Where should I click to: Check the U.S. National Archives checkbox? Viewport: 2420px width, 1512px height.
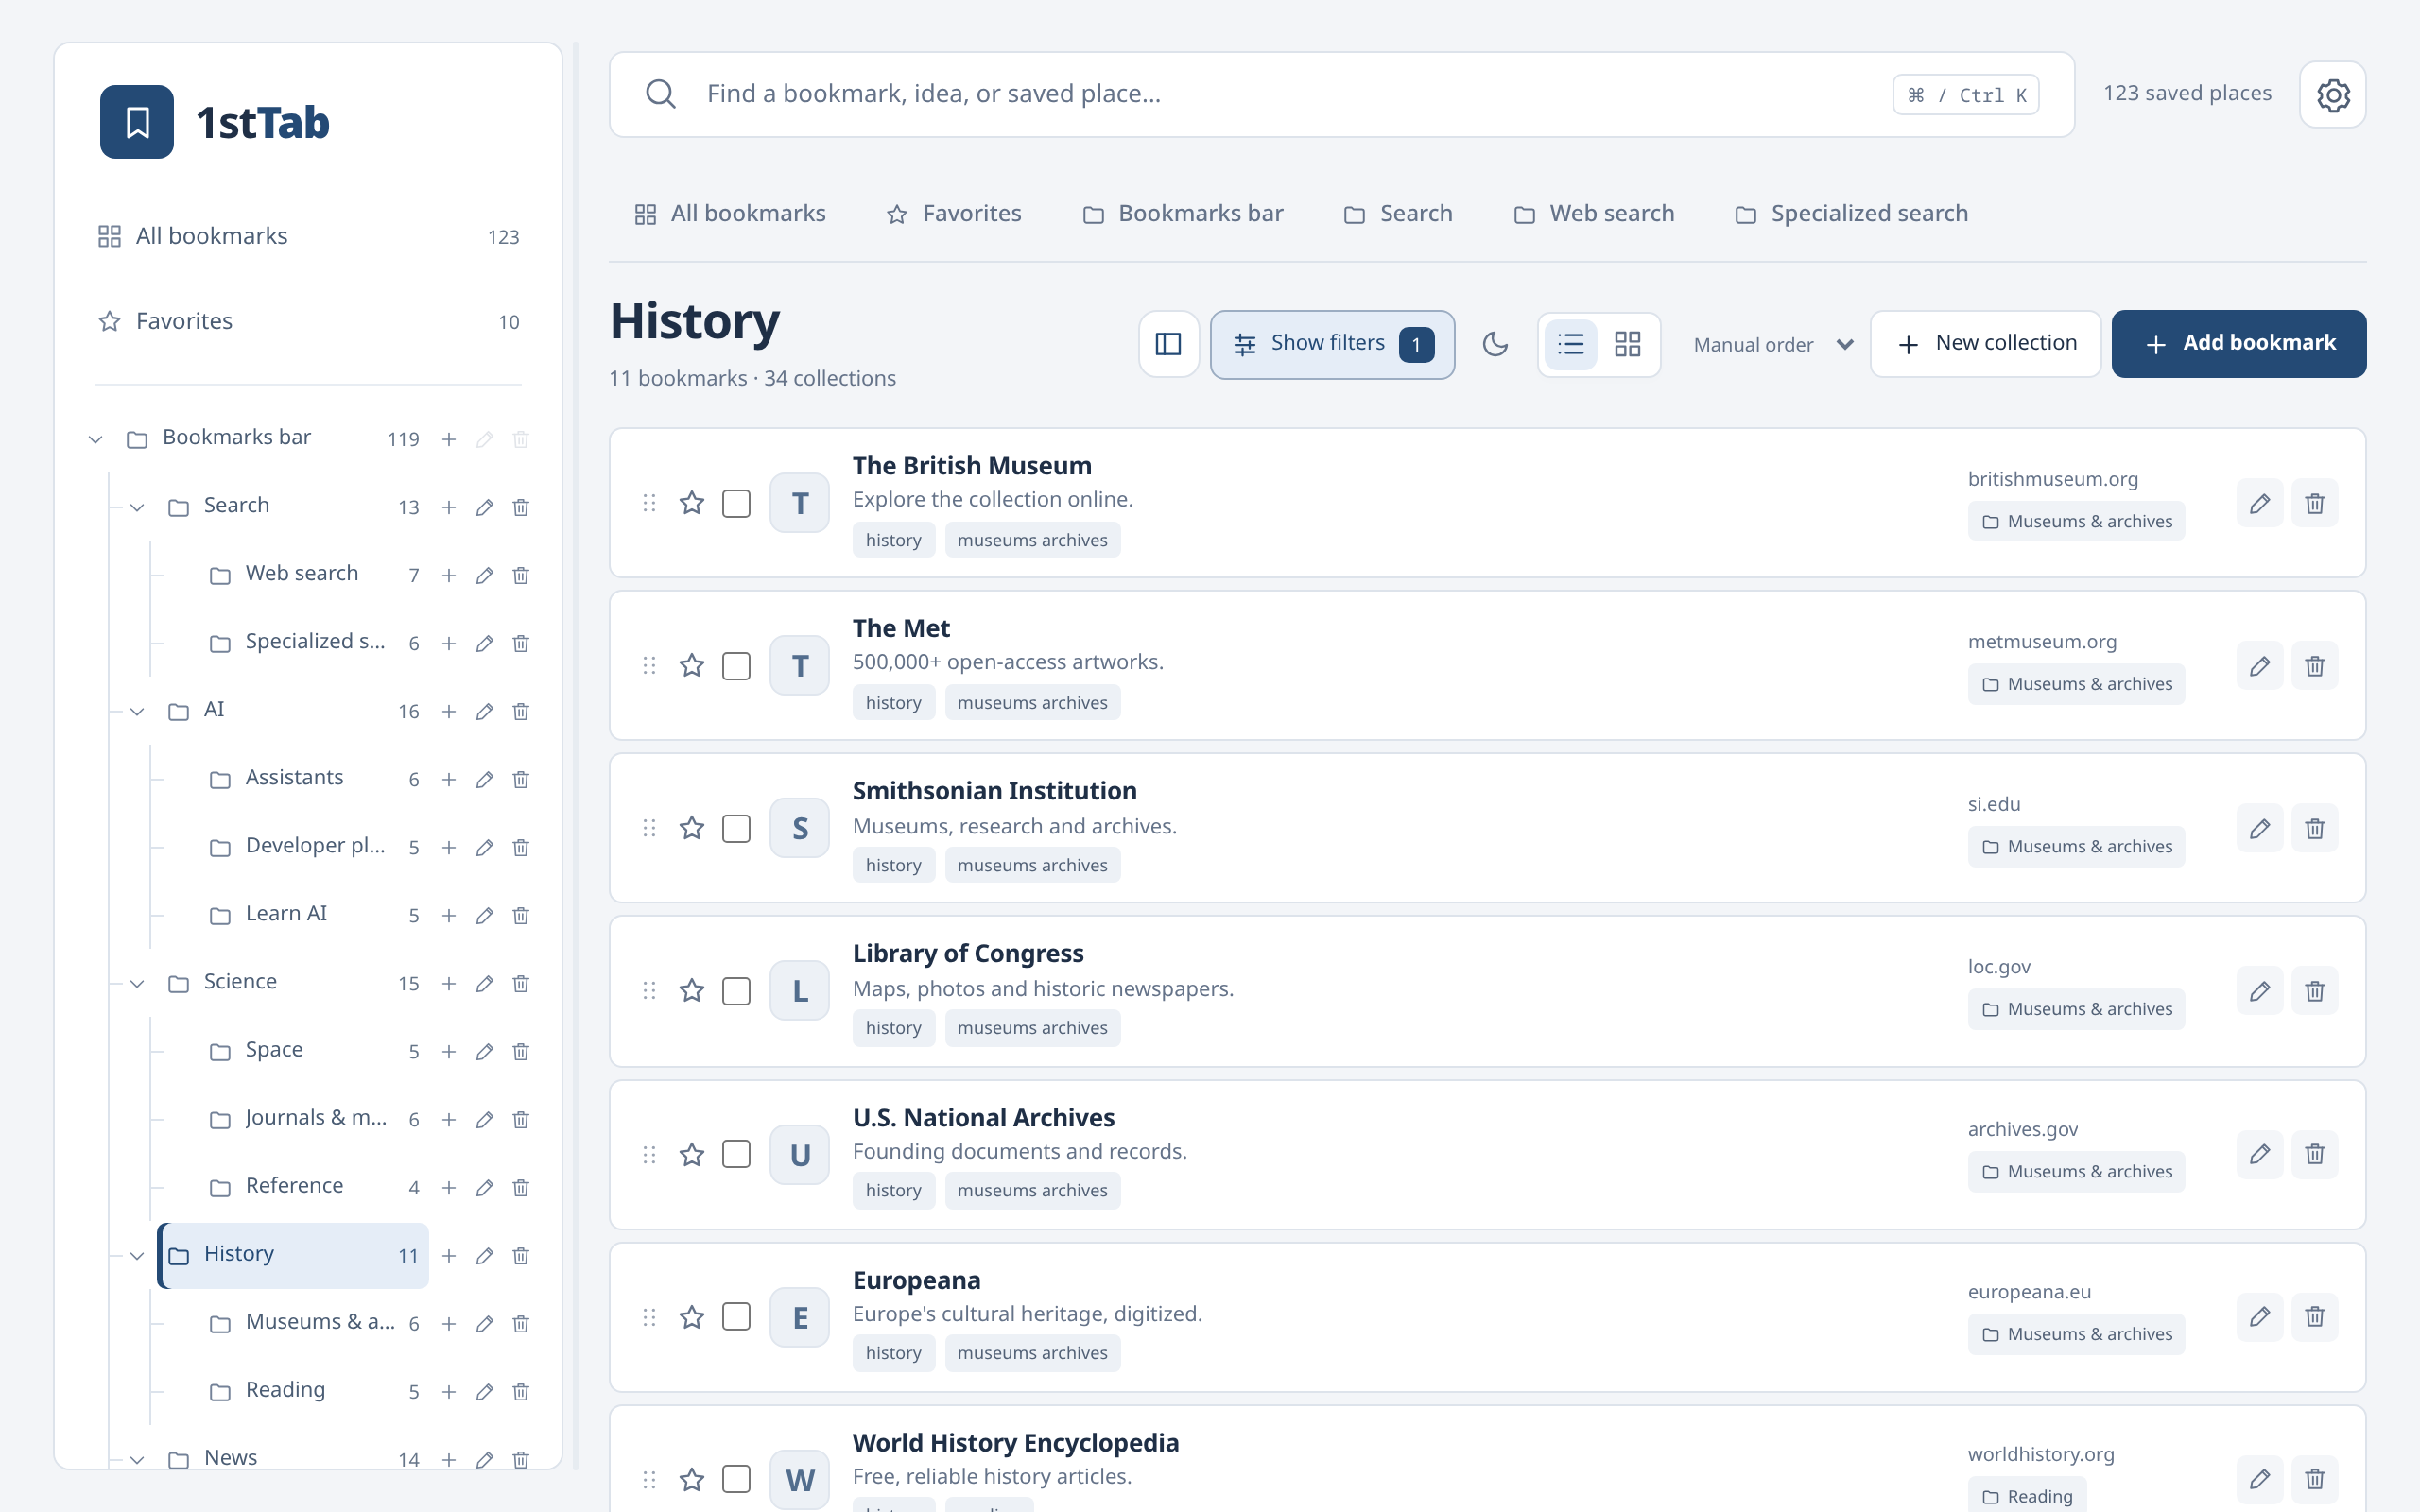[736, 1154]
